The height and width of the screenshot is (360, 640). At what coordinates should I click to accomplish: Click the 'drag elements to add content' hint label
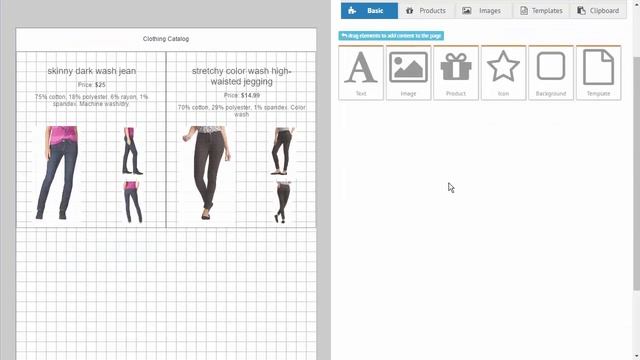(x=391, y=36)
